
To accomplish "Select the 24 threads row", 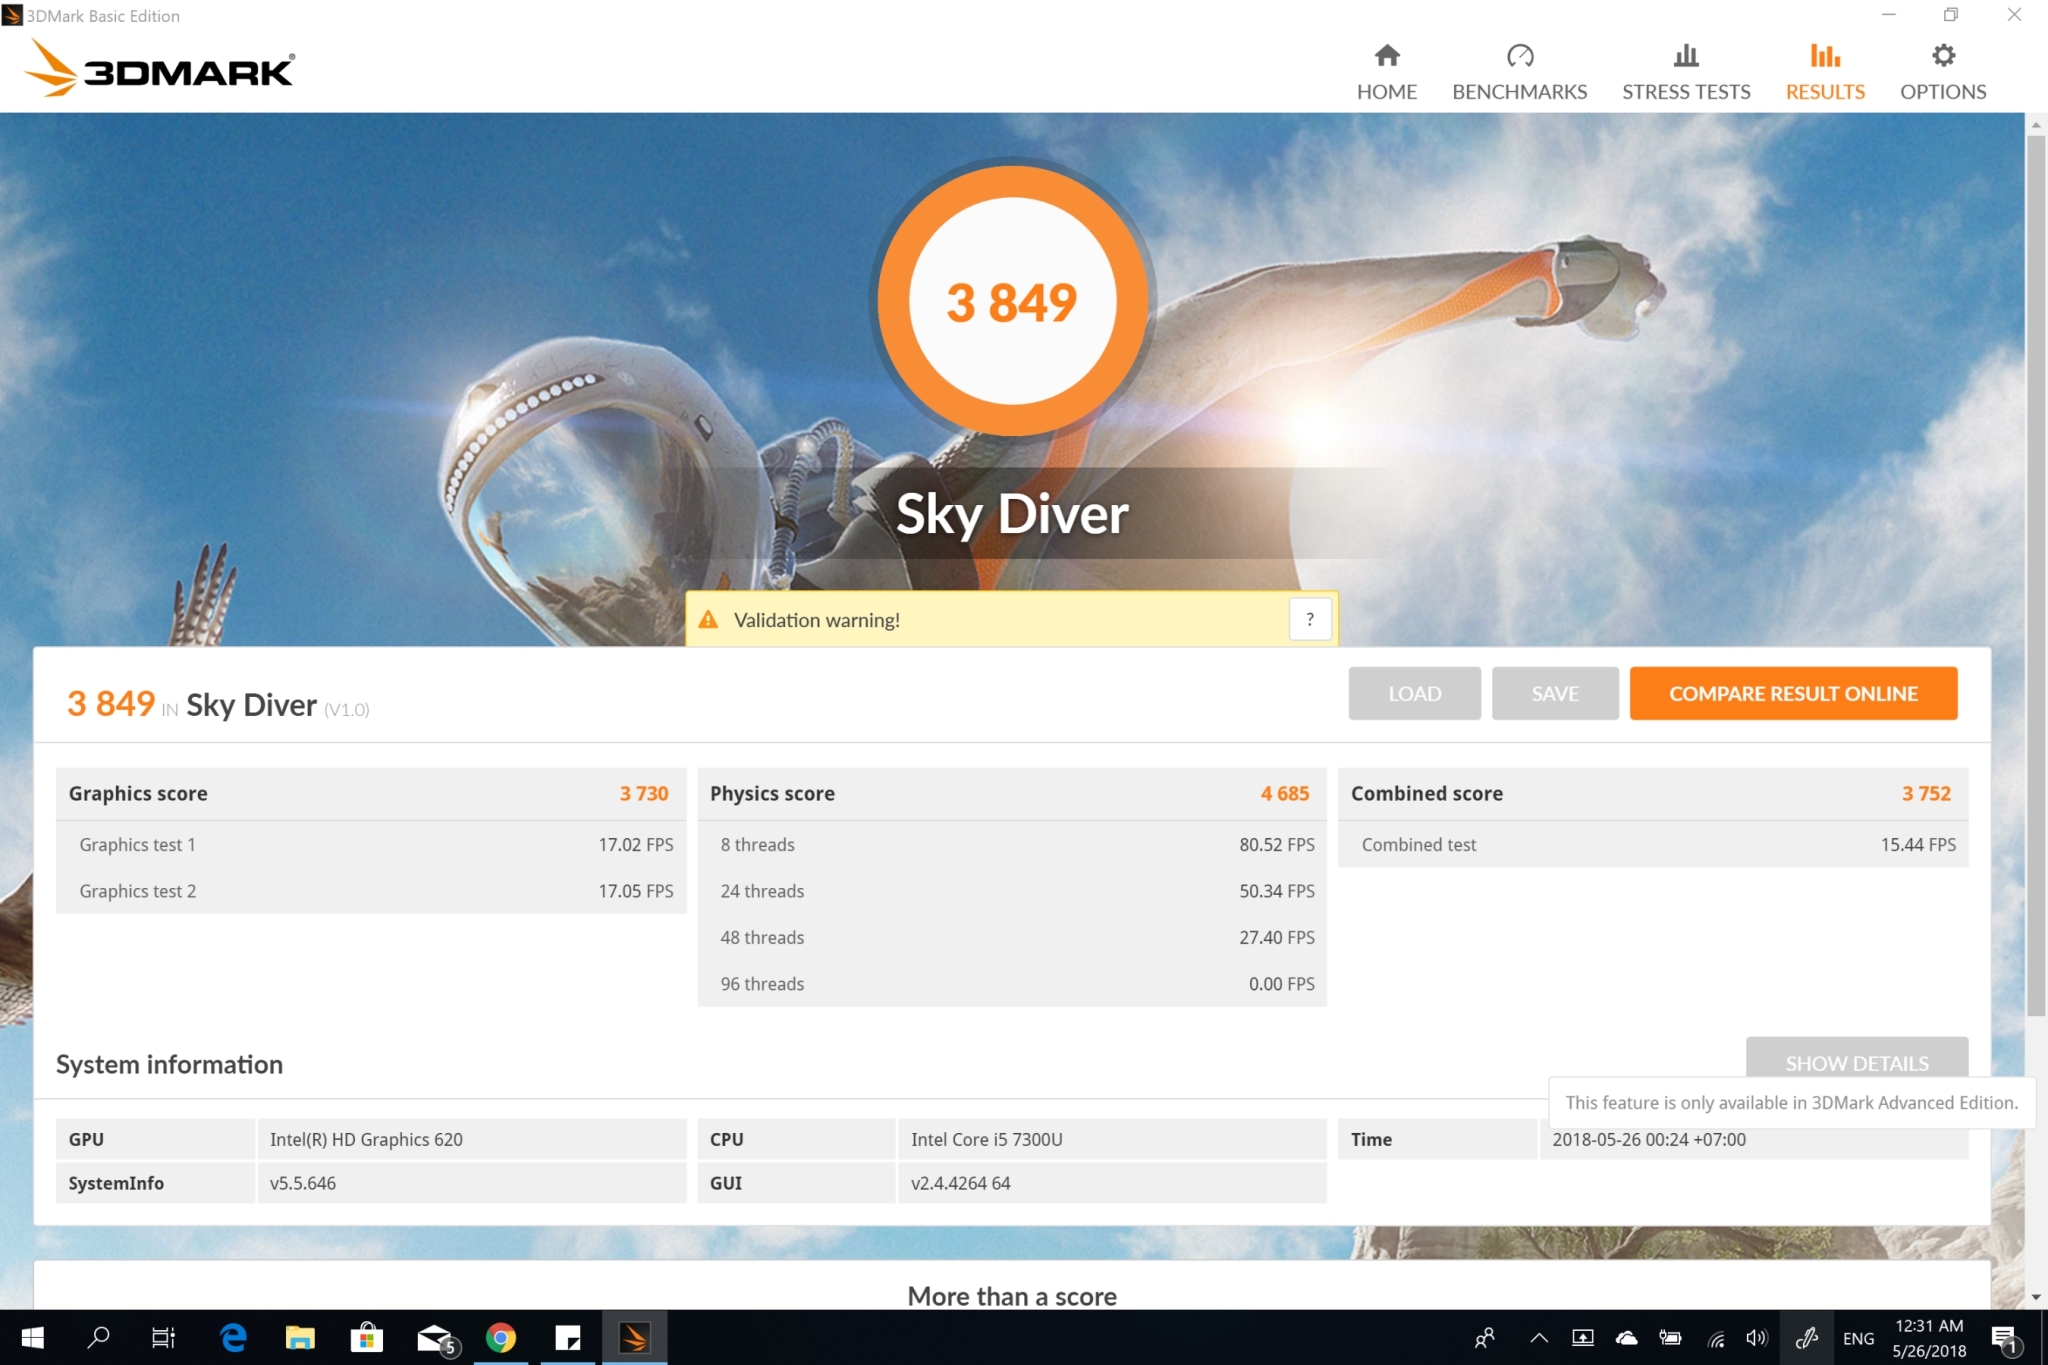I will [x=1011, y=891].
